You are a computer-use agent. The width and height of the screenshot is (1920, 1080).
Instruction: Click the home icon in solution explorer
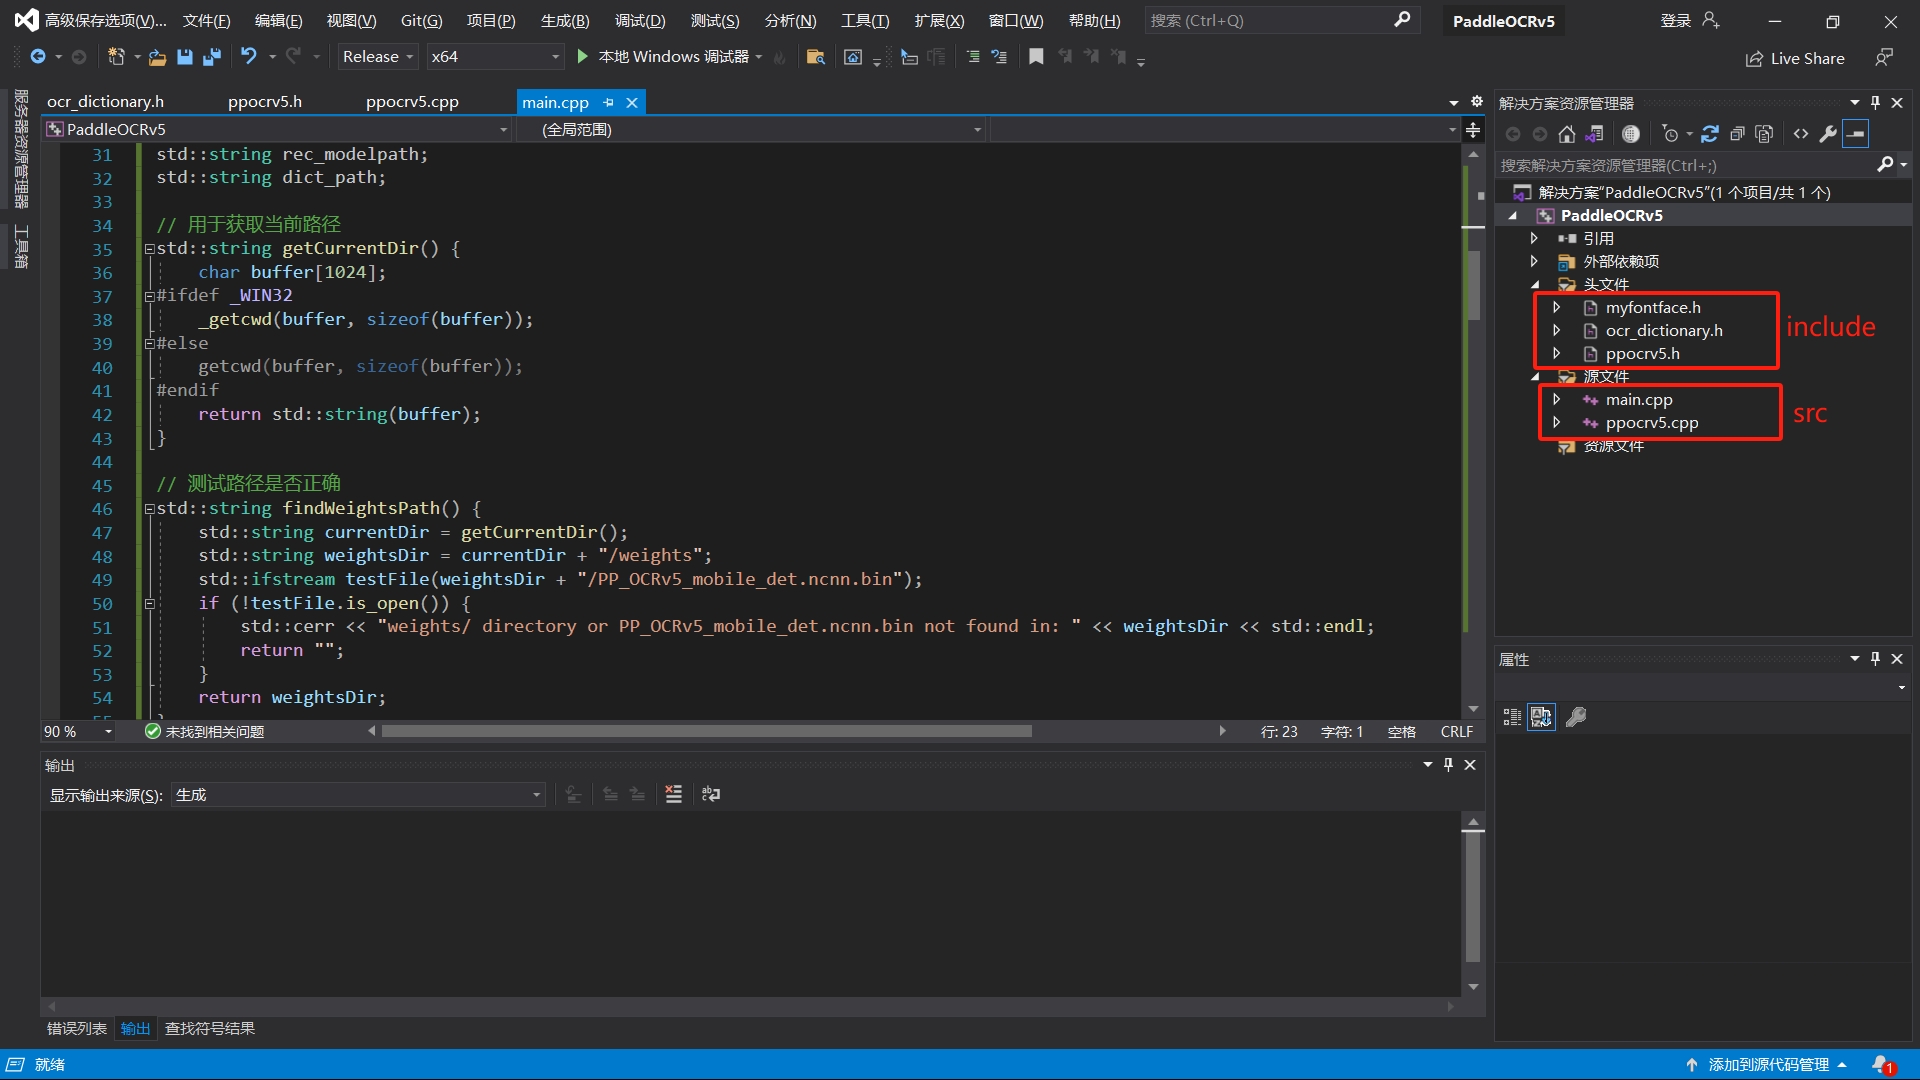1567,134
